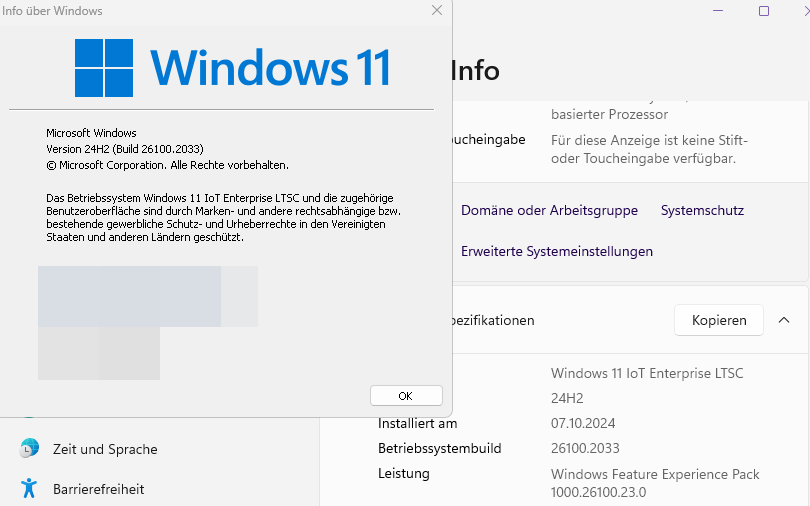Click the 24H2 version value in Settings
Image resolution: width=810 pixels, height=506 pixels.
(x=567, y=398)
